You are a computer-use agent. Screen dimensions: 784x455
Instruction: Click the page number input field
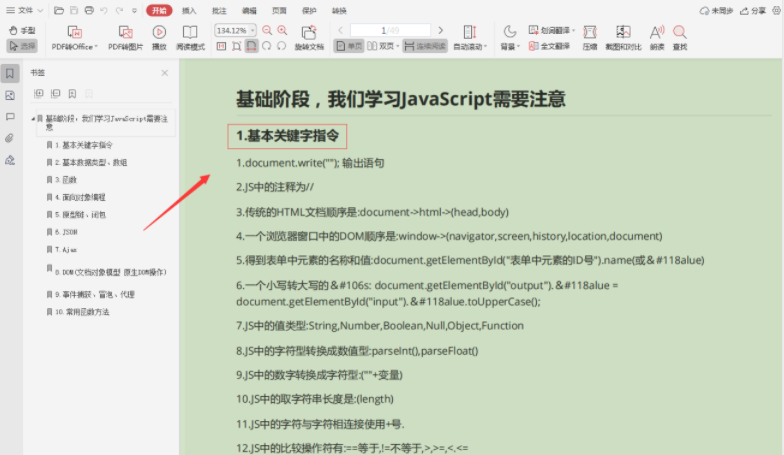click(x=390, y=30)
